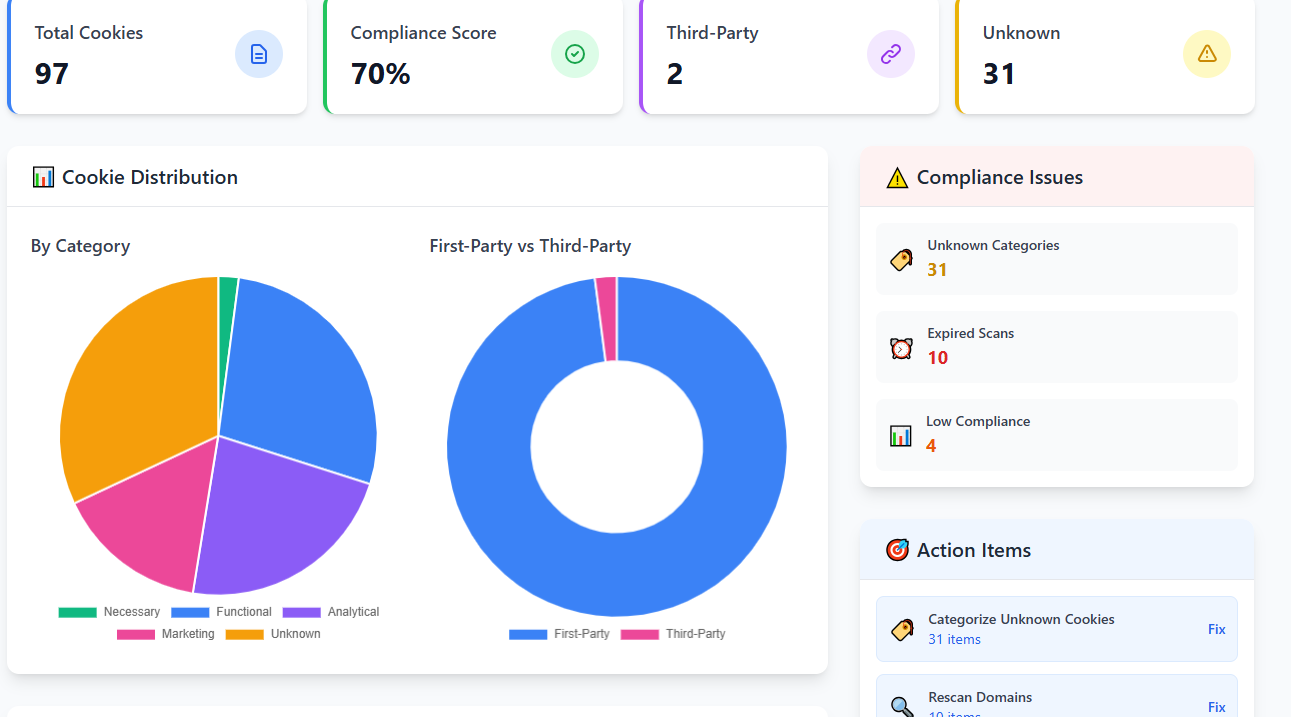Click the warning icon on Unknown card
1291x717 pixels.
click(1207, 54)
